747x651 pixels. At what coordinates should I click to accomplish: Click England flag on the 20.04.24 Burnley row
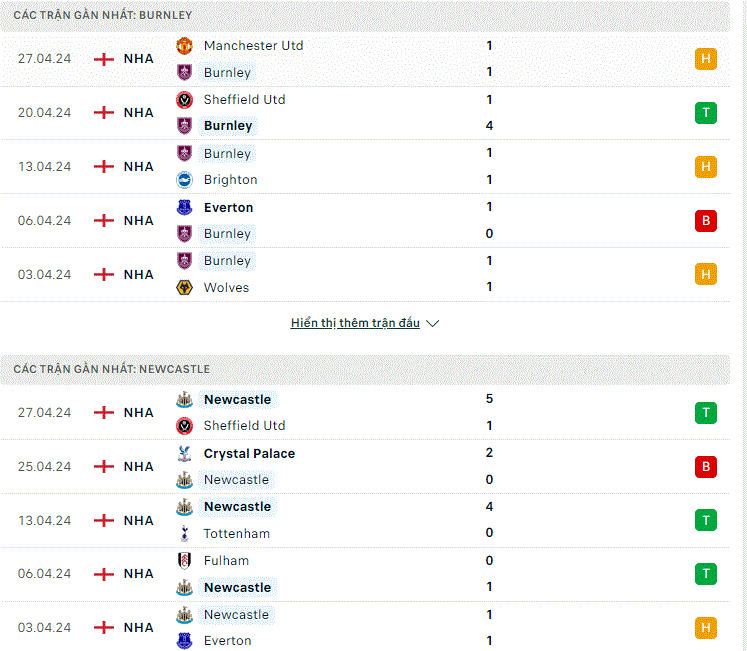click(x=104, y=112)
